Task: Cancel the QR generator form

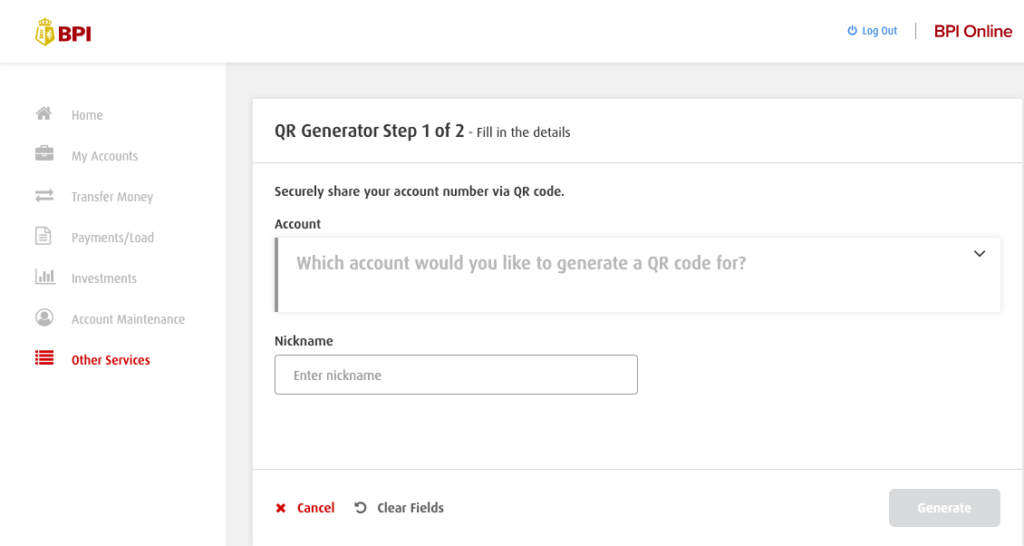Action: tap(306, 508)
